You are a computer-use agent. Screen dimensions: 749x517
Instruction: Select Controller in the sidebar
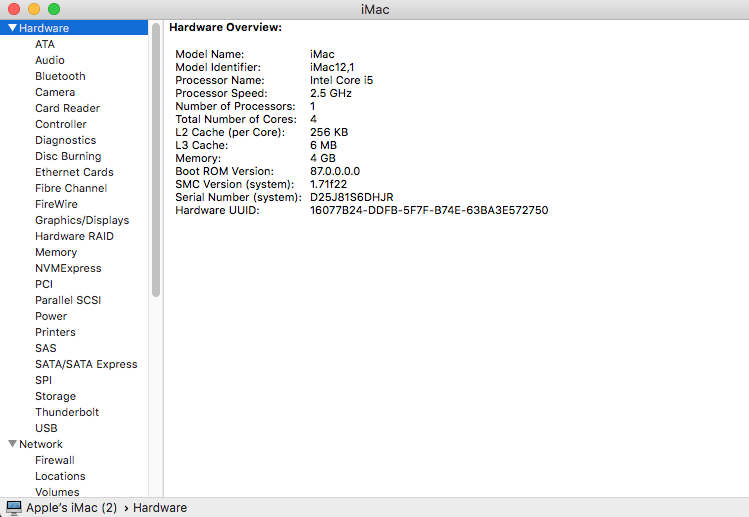[x=61, y=124]
